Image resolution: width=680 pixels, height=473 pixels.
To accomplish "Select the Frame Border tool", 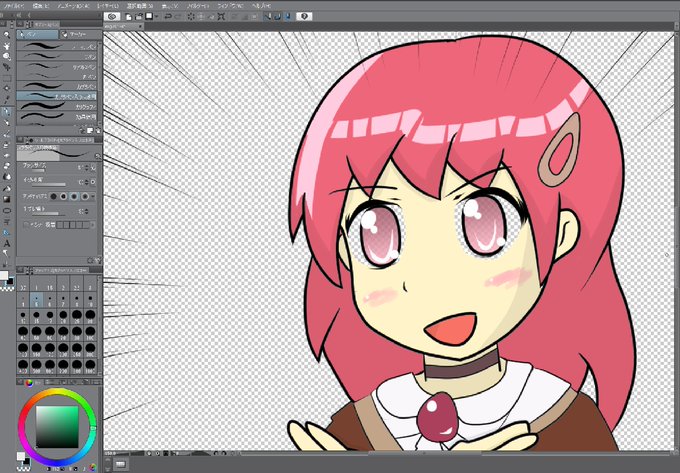I will point(7,222).
